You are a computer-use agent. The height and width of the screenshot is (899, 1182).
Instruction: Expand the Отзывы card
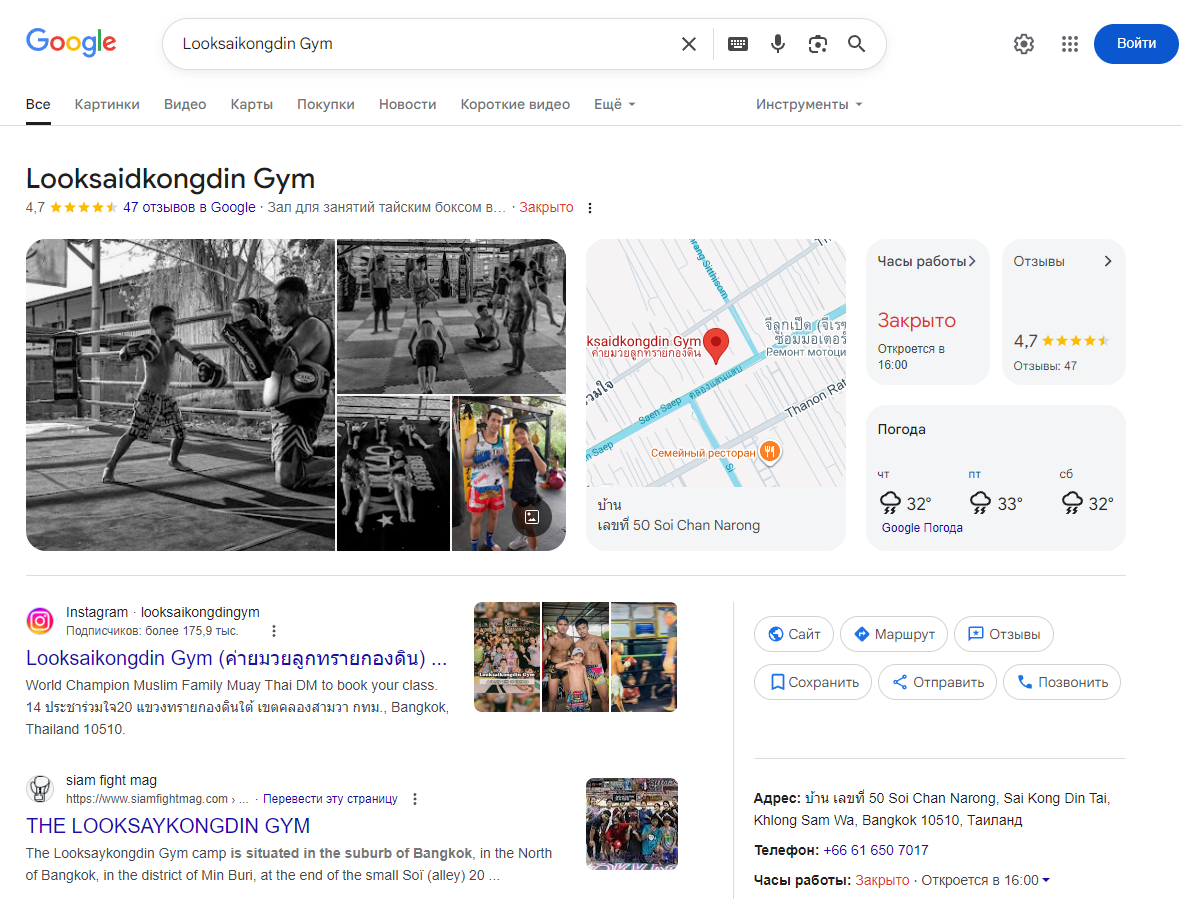1063,312
